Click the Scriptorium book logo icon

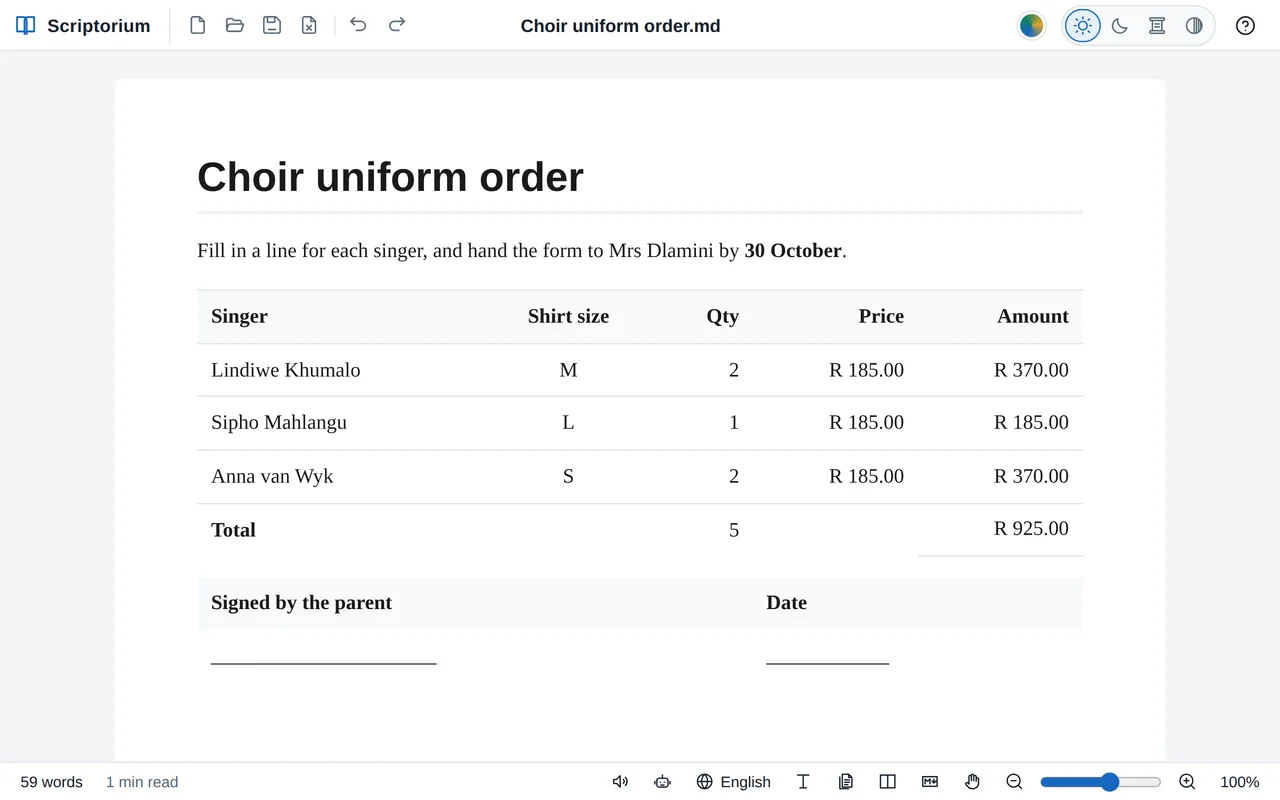[x=26, y=26]
